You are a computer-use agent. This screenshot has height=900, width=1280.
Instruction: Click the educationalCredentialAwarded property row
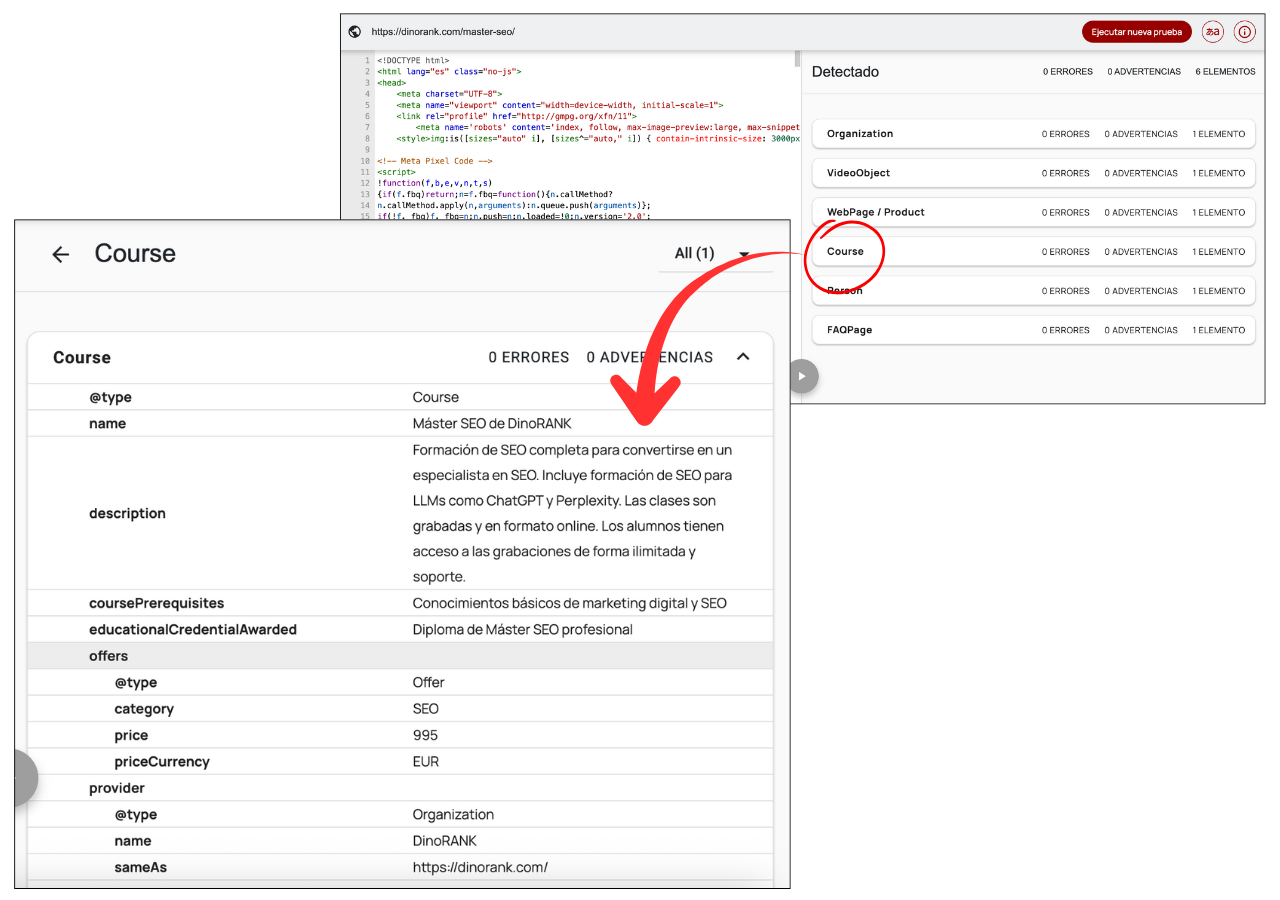[x=400, y=629]
